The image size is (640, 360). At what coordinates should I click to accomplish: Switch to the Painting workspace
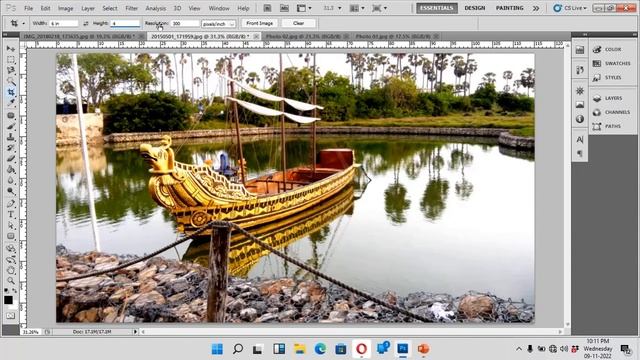point(509,8)
